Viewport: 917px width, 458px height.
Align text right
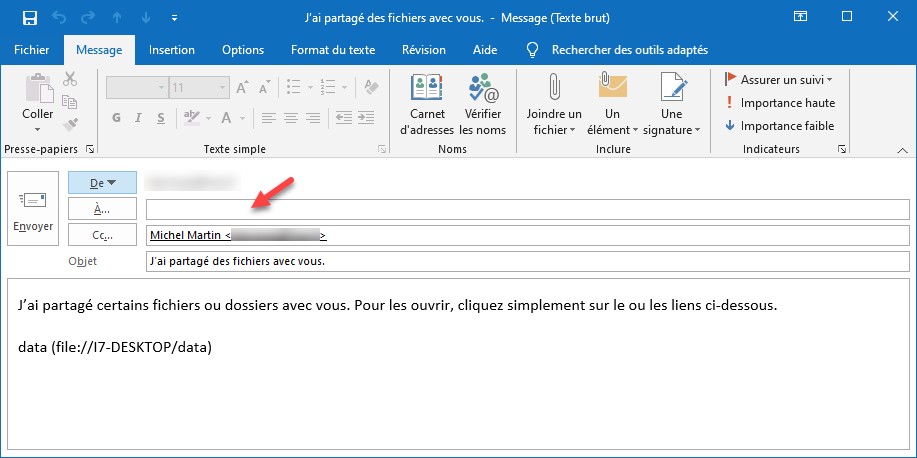(313, 118)
